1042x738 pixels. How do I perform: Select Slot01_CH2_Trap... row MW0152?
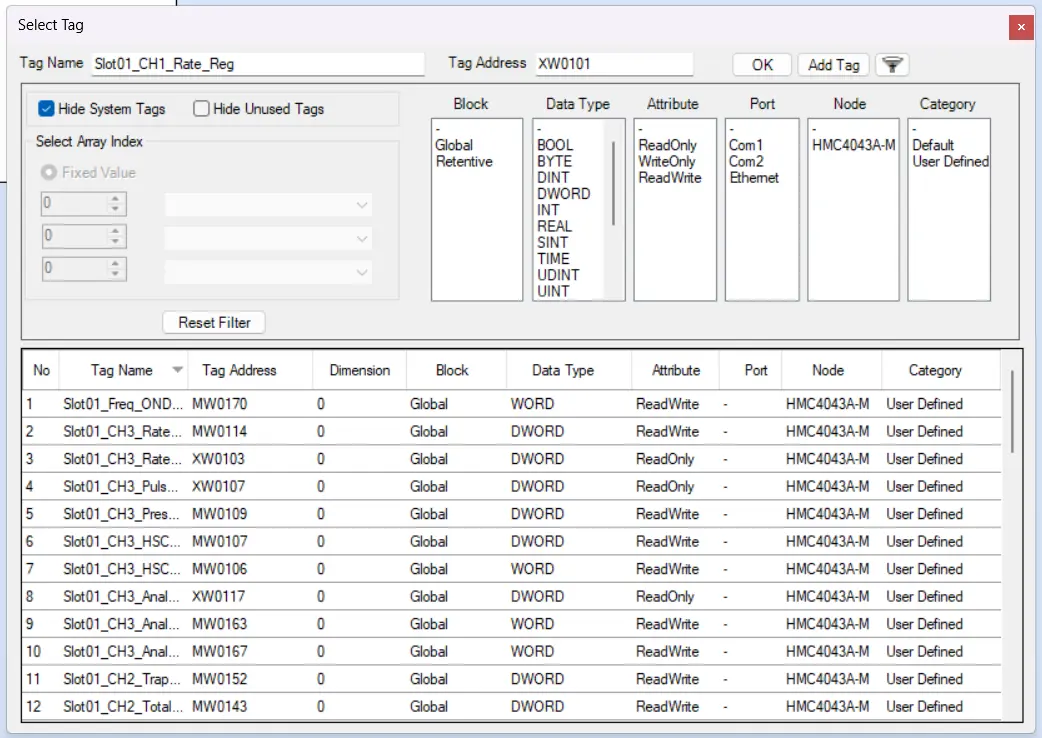tap(512, 679)
